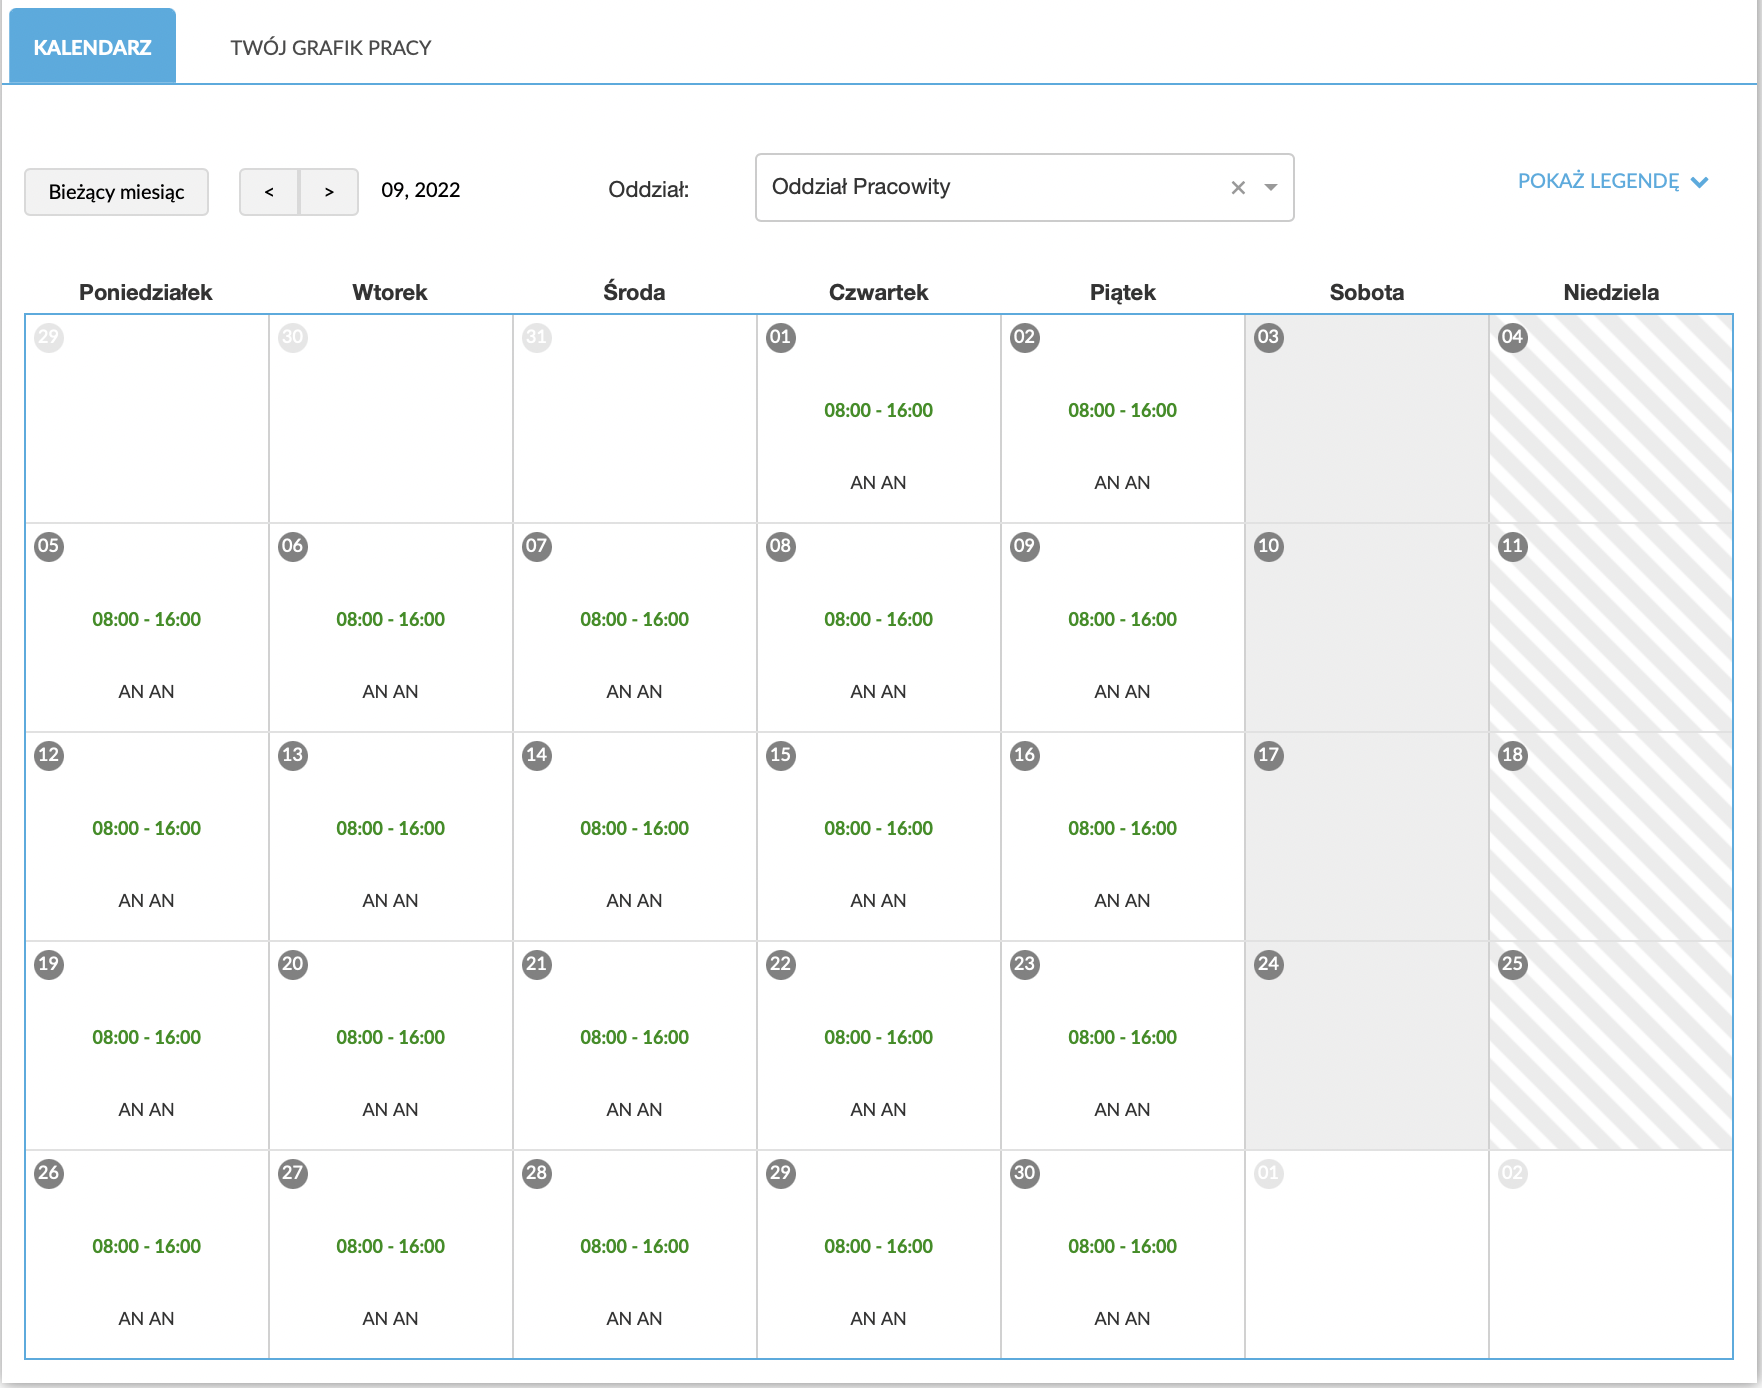The height and width of the screenshot is (1388, 1762).
Task: Select day 09 badge
Action: pos(1025,546)
